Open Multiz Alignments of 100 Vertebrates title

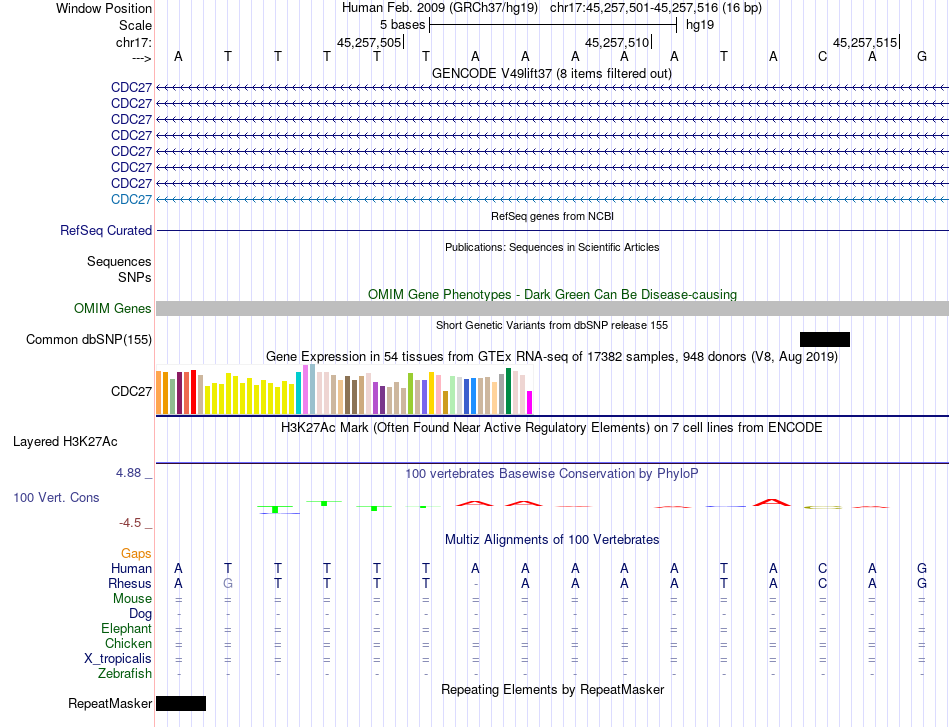click(552, 540)
